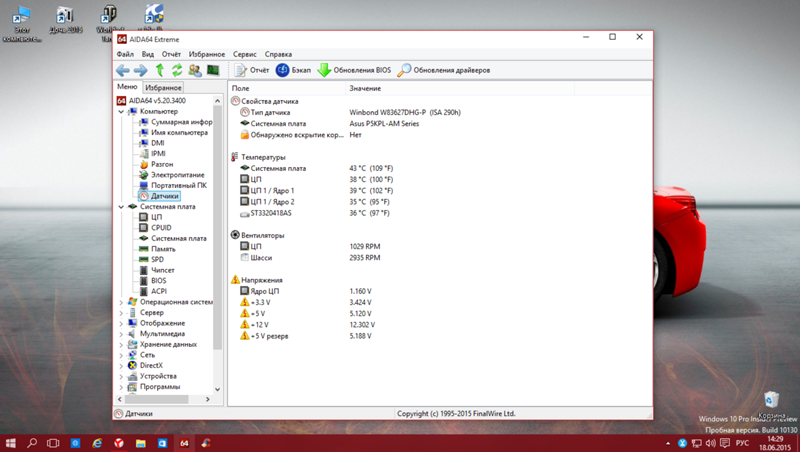Expand the Операционная система tree node
The width and height of the screenshot is (800, 452).
tap(121, 302)
